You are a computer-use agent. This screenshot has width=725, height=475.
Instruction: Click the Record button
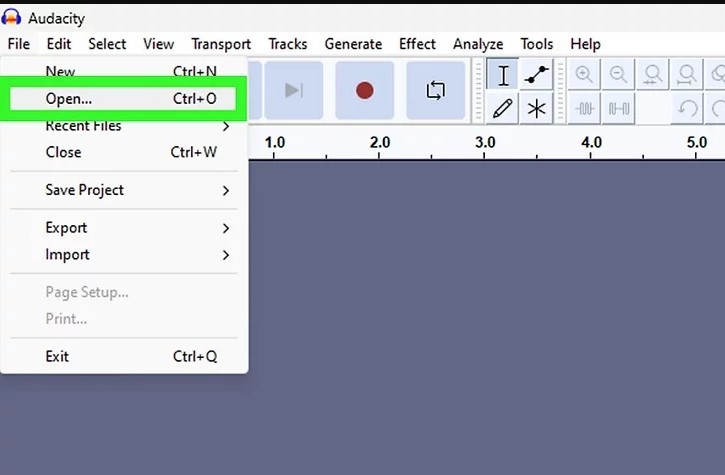[x=364, y=90]
